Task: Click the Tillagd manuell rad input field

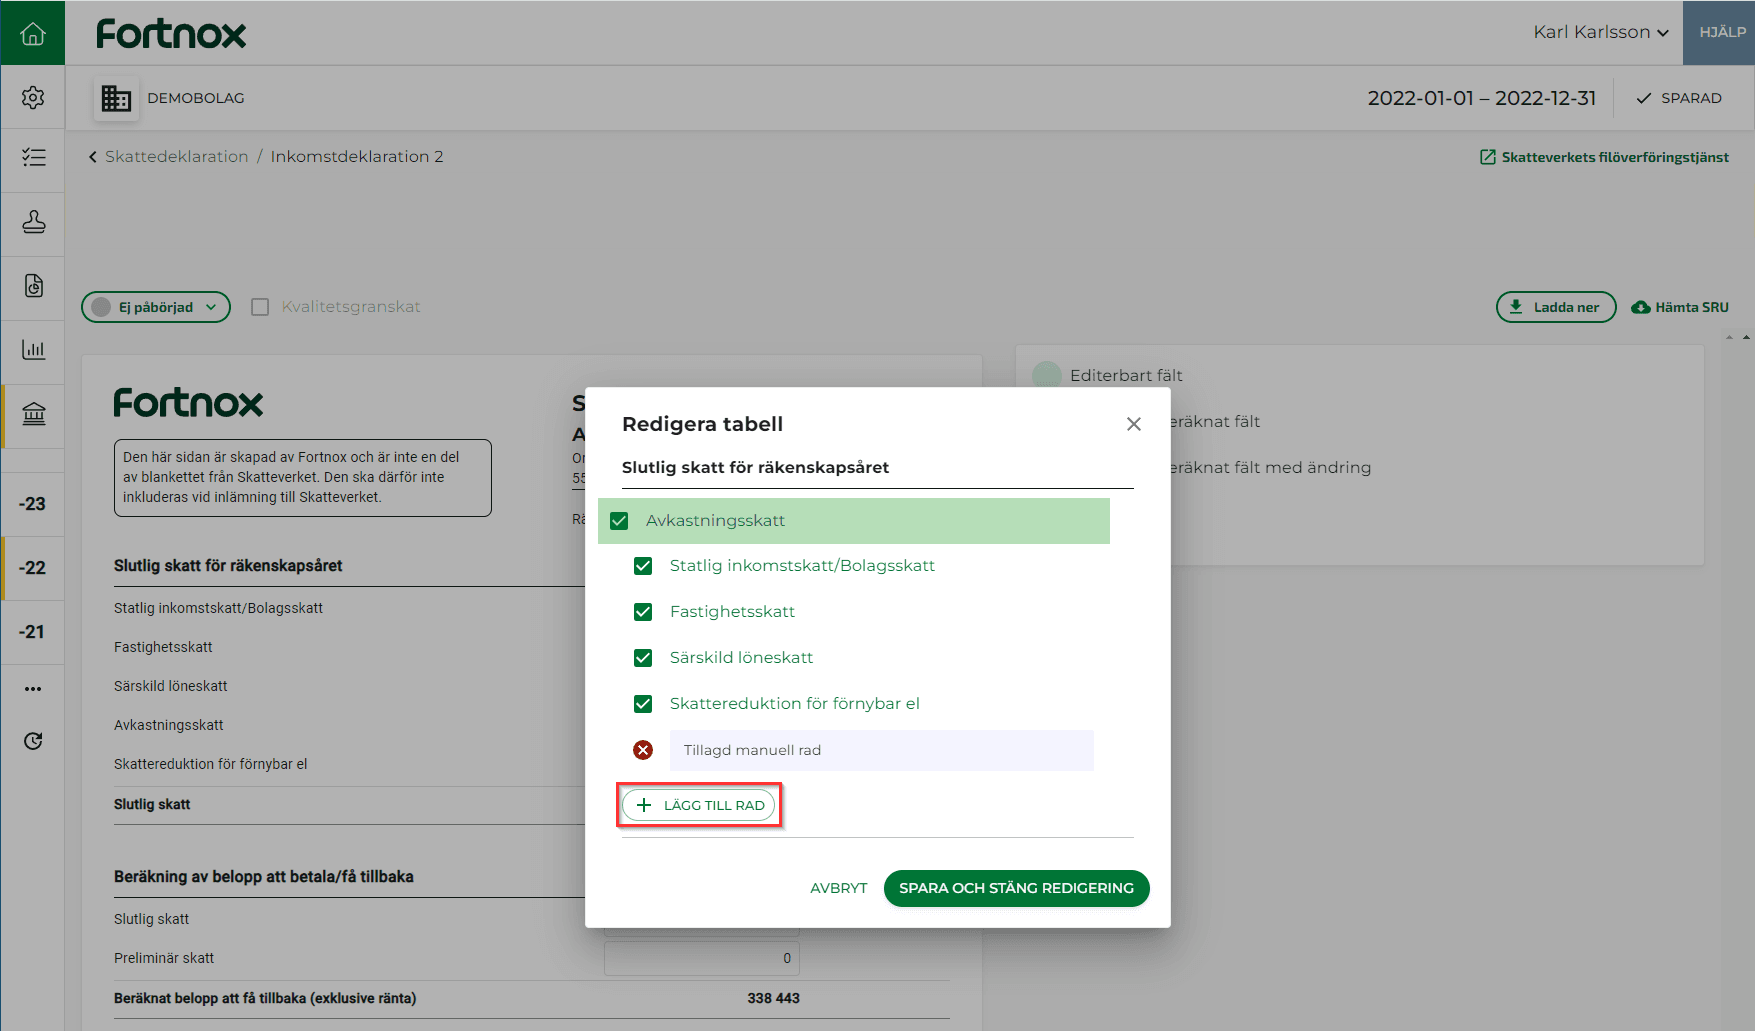Action: pyautogui.click(x=881, y=750)
